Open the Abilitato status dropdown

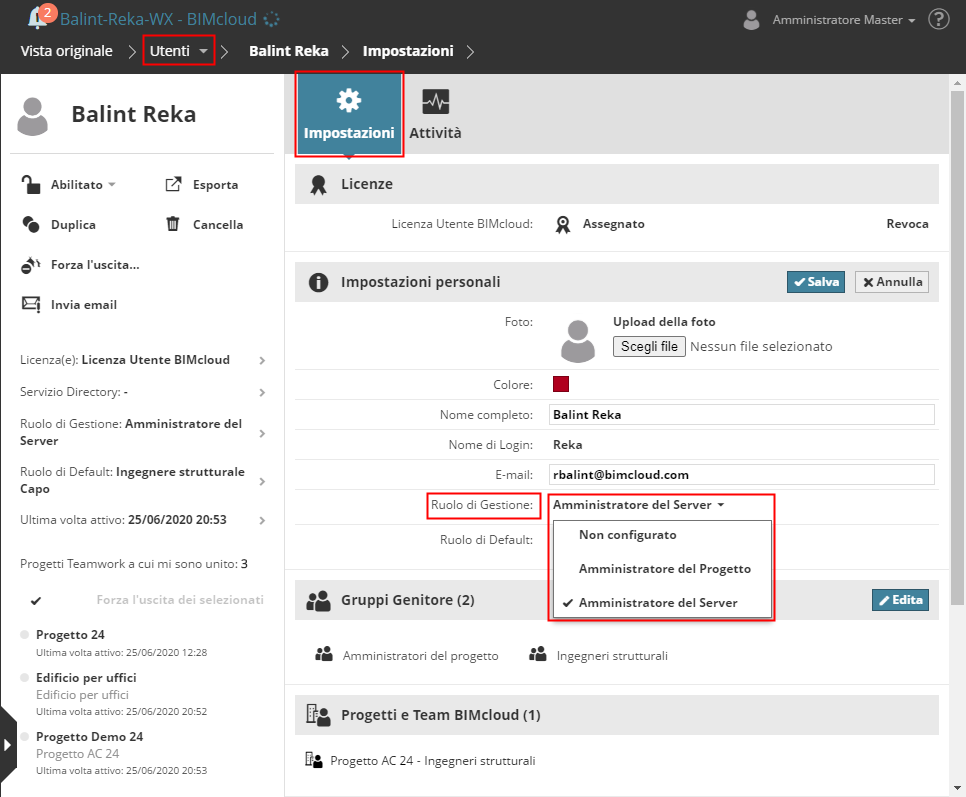83,185
